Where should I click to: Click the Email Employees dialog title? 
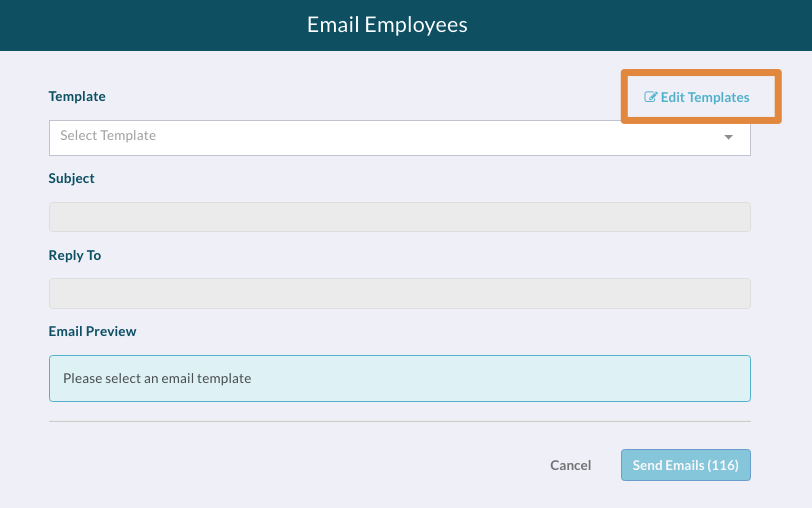pyautogui.click(x=387, y=25)
